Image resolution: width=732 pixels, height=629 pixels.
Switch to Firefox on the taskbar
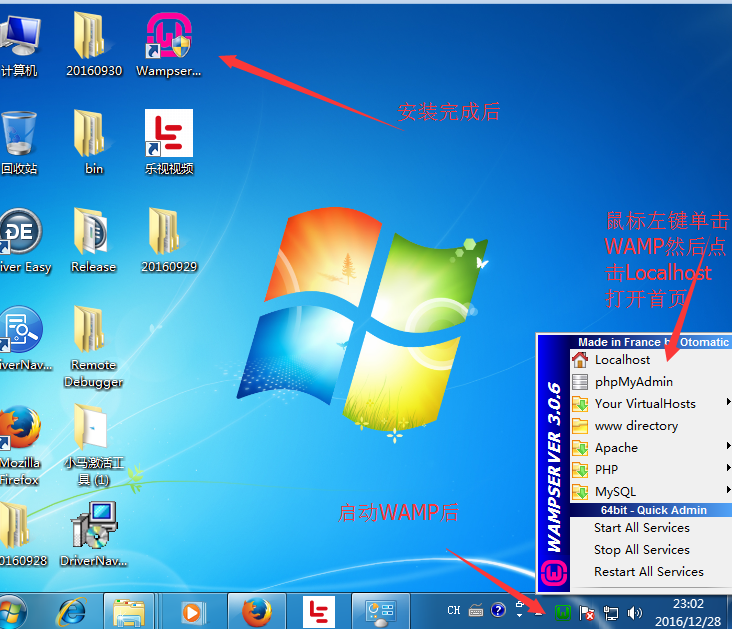257,612
